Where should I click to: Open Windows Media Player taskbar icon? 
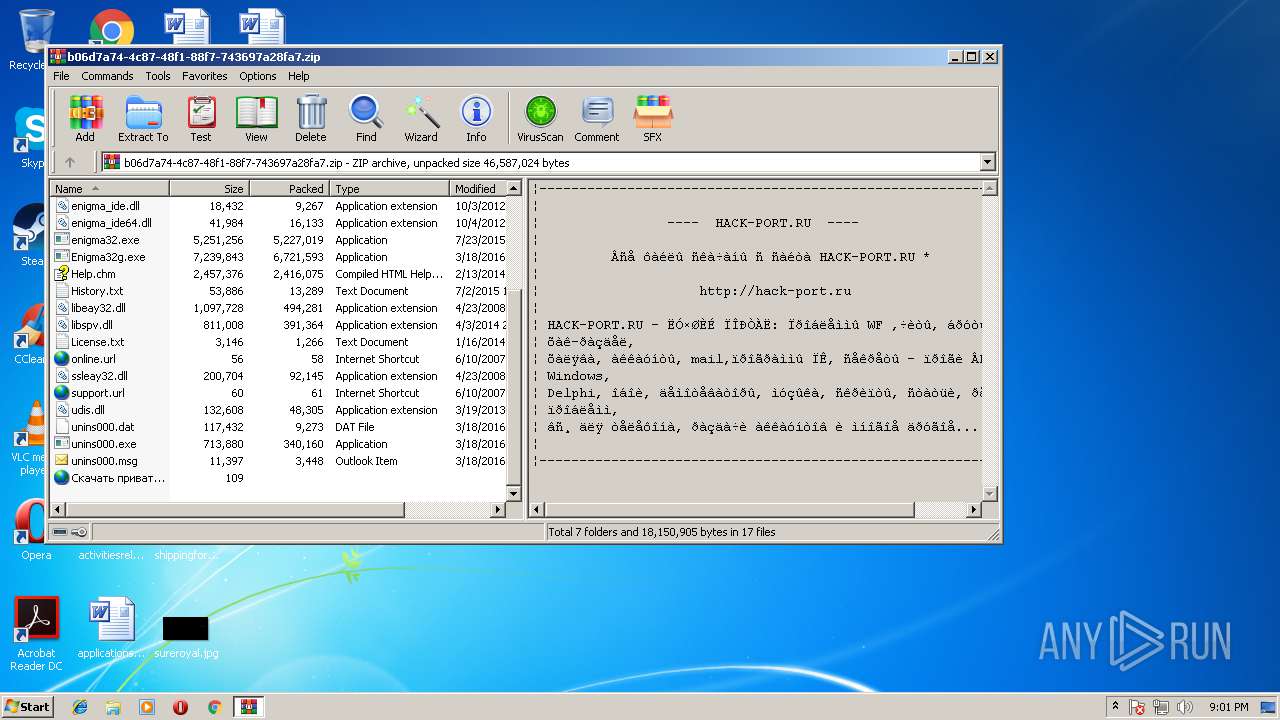147,707
